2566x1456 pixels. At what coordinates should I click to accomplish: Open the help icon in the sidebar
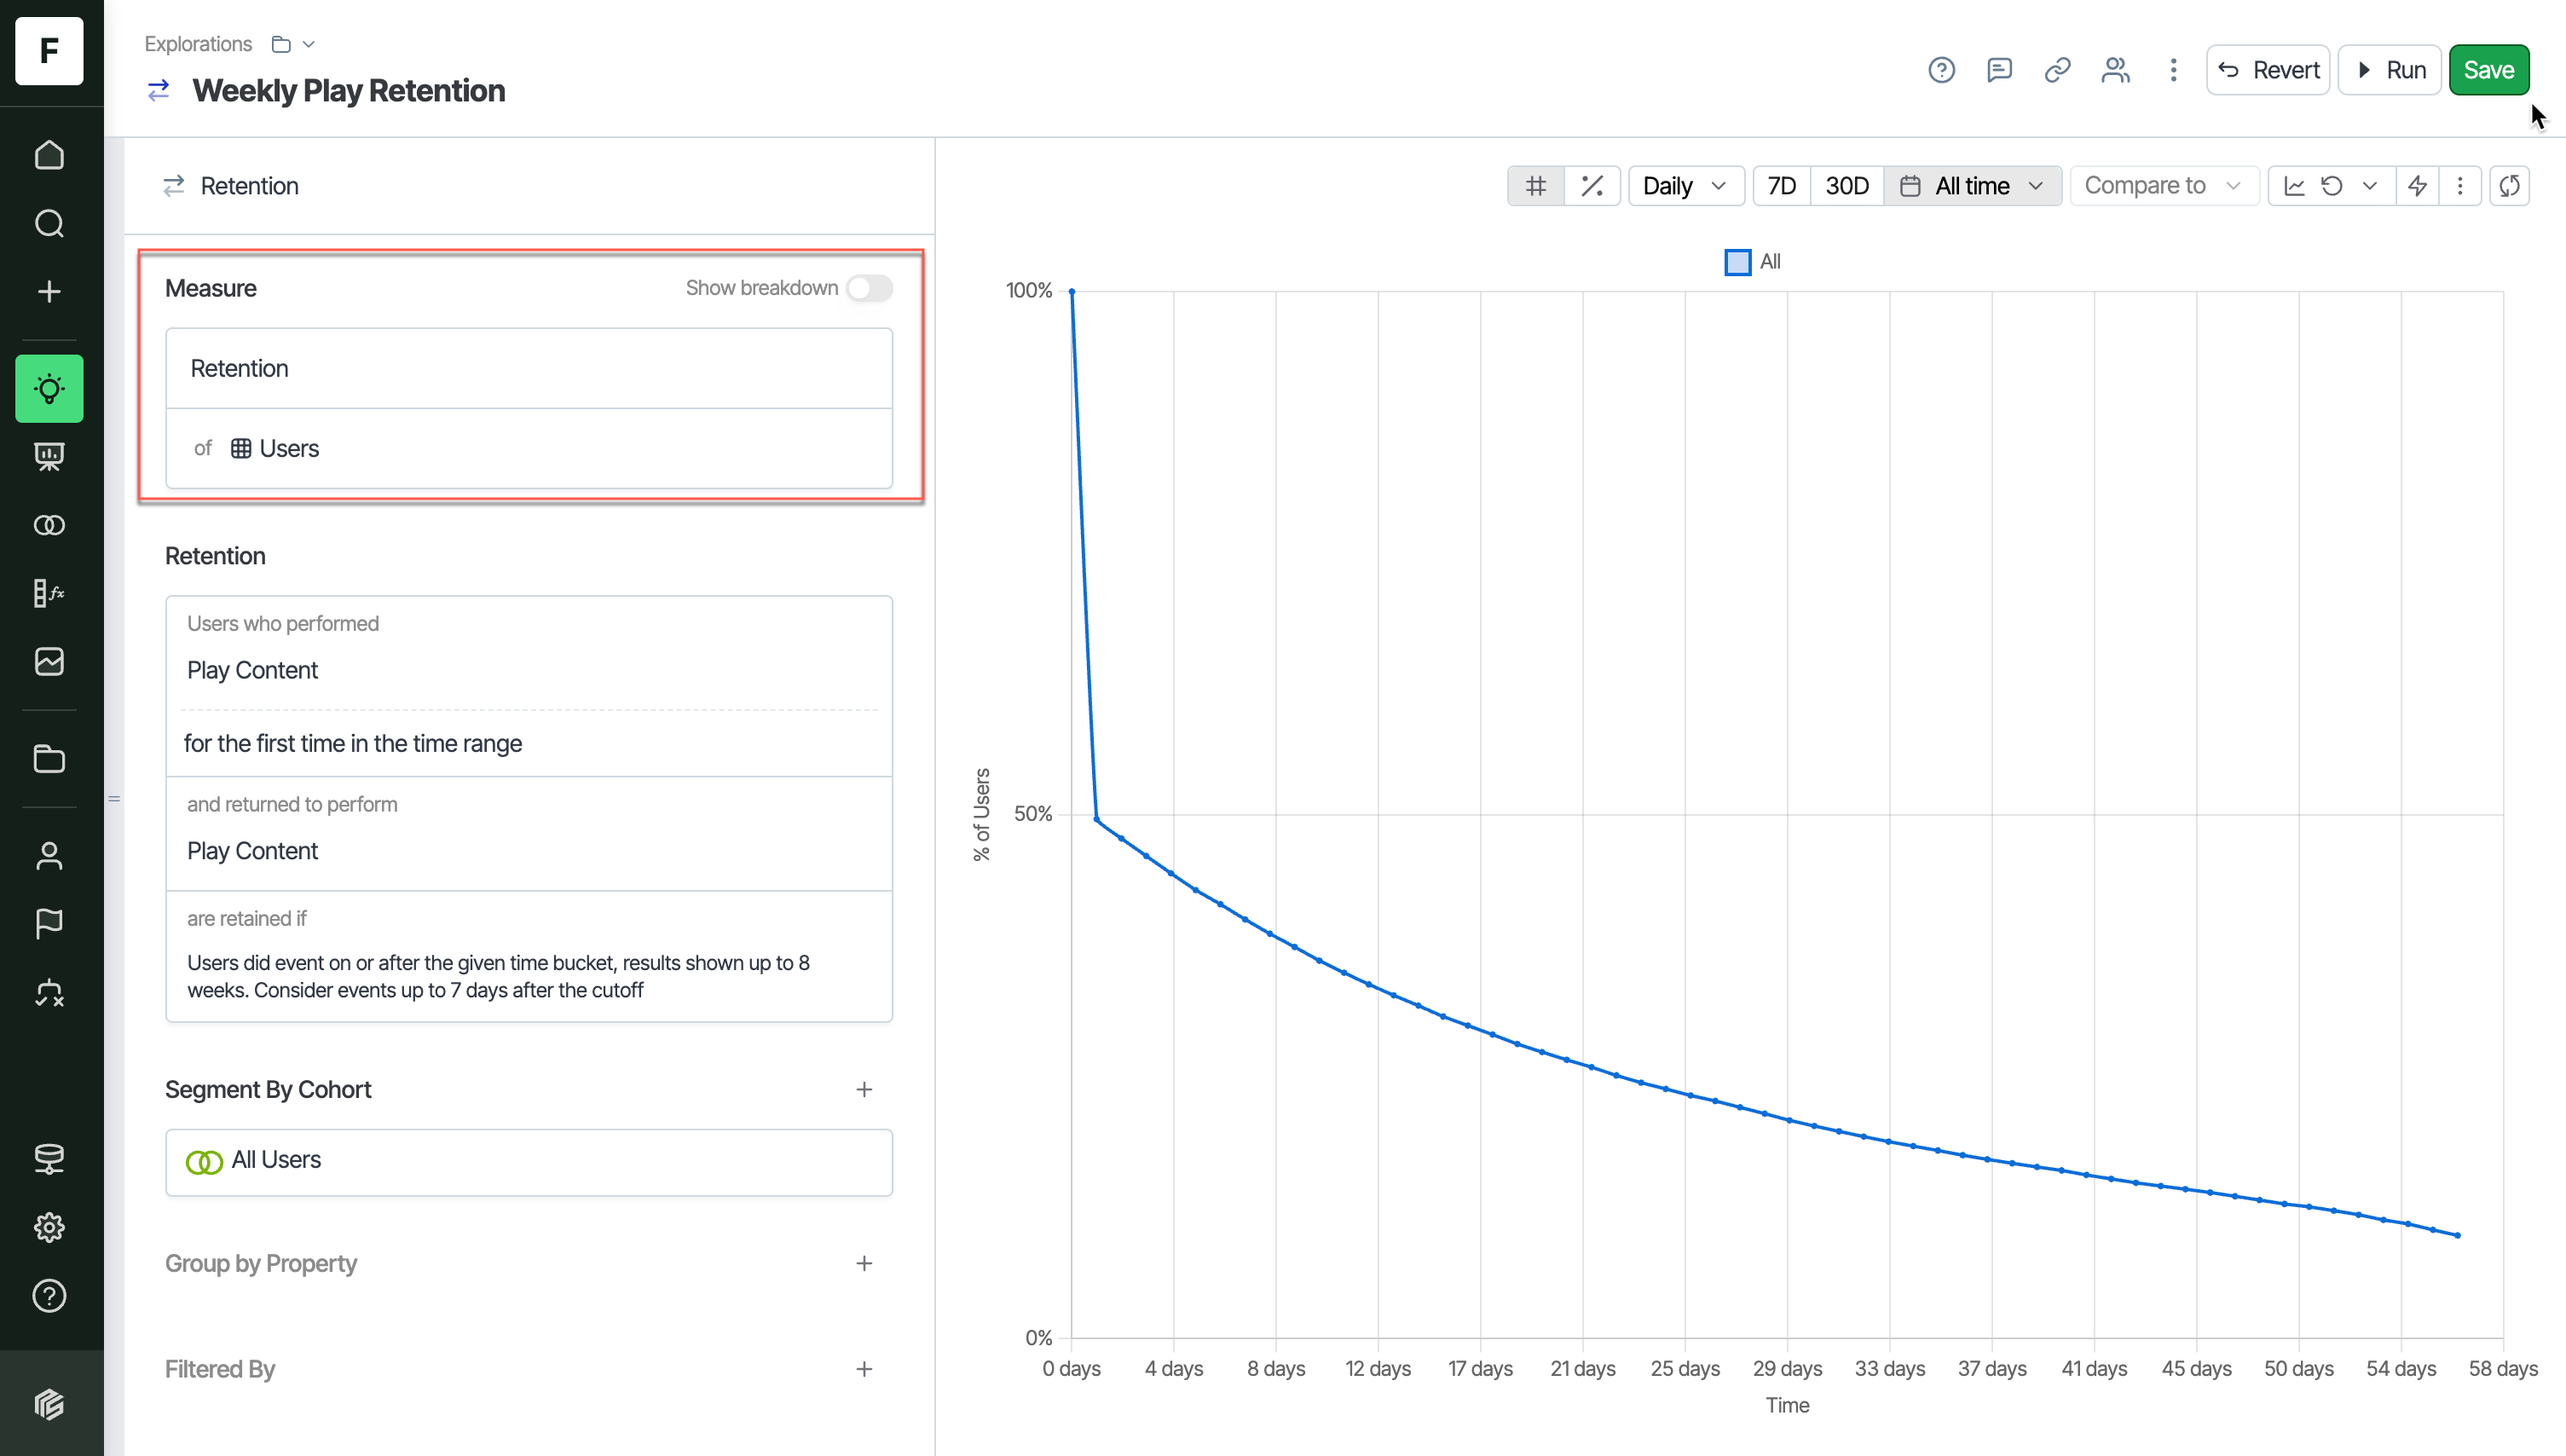[x=49, y=1295]
